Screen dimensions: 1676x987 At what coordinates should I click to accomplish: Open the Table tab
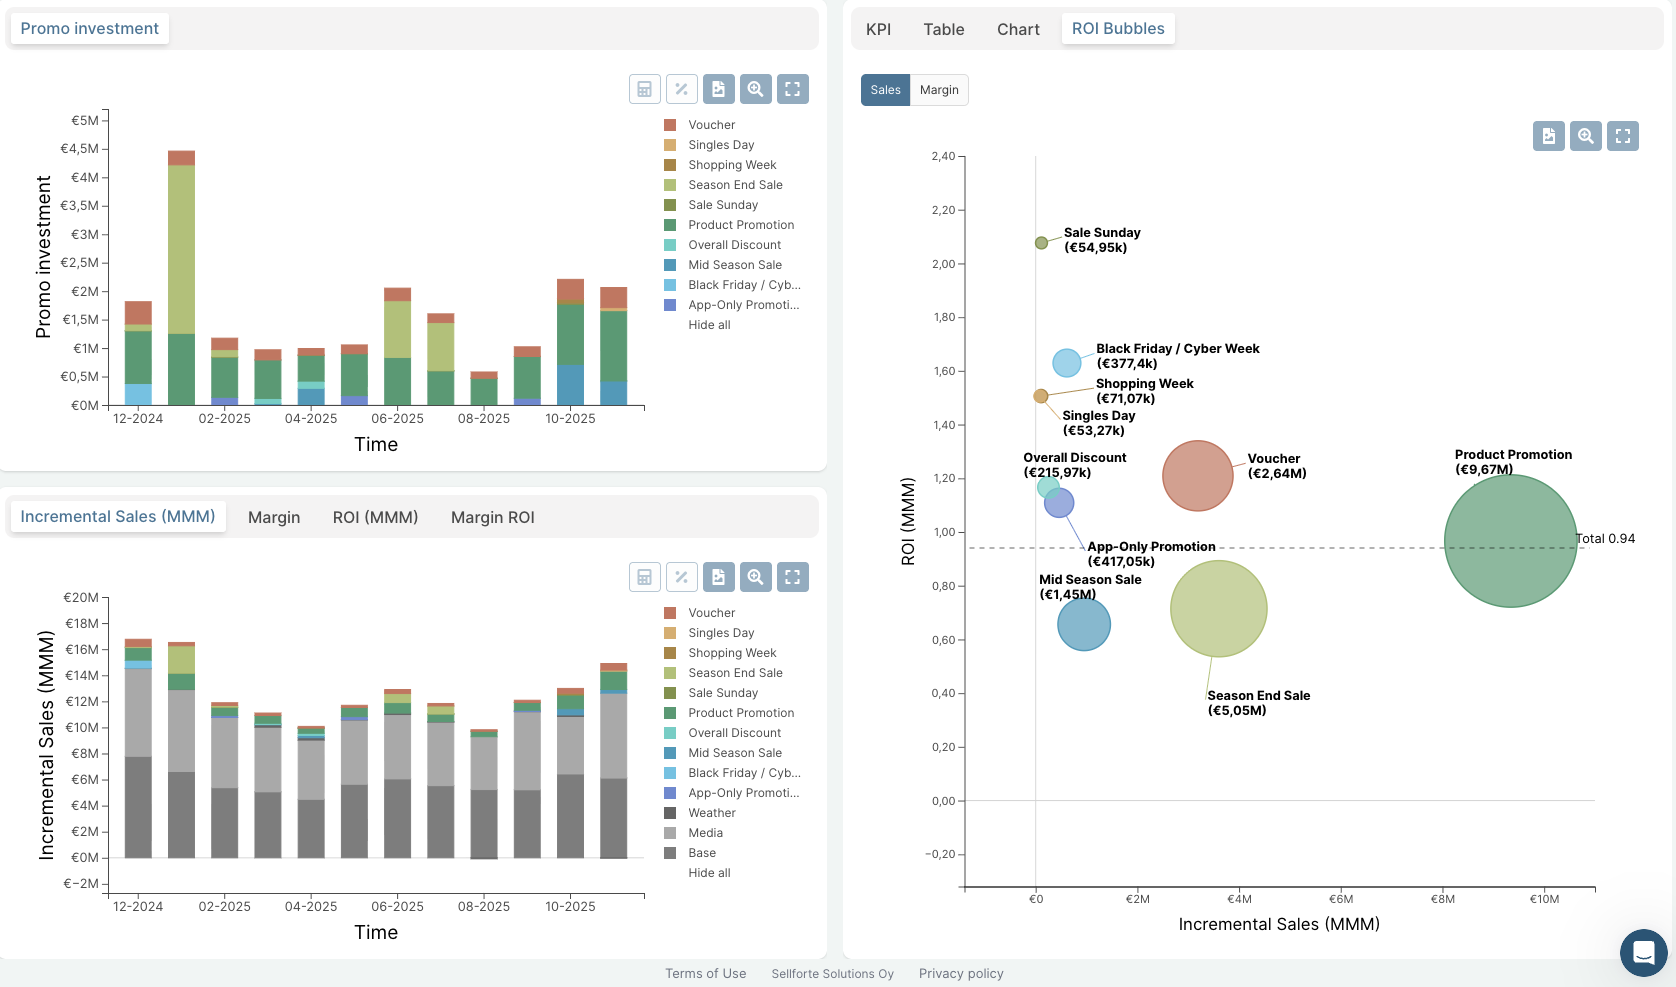(943, 29)
